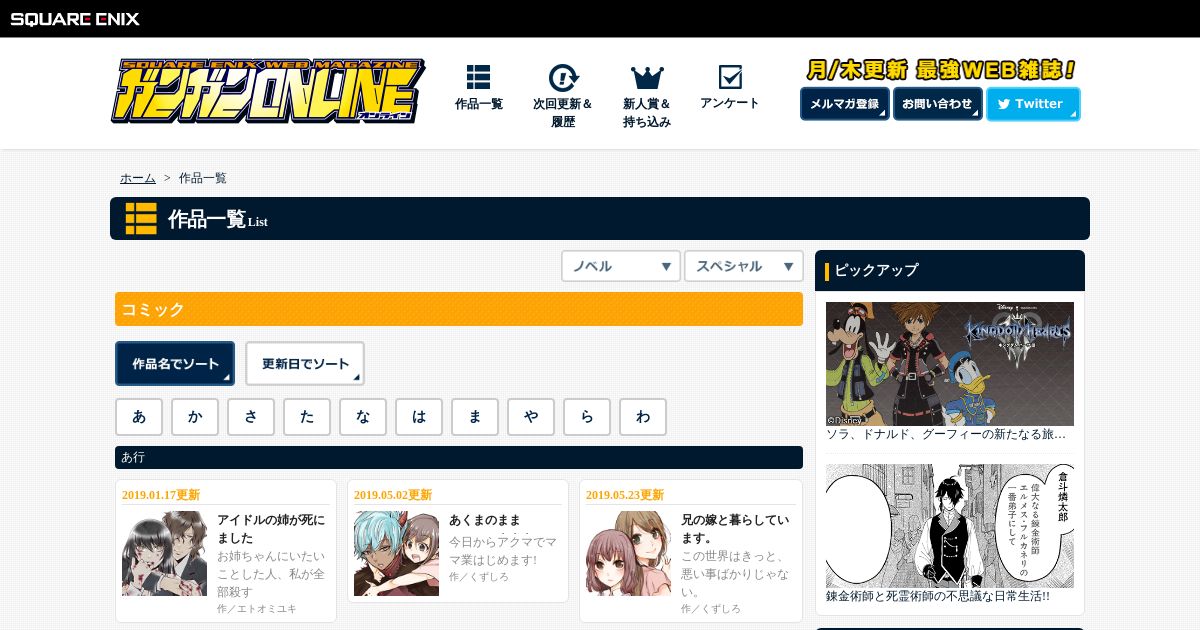Click the 2019.05.02更新 date text
Viewport: 1200px width, 630px height.
tap(393, 495)
